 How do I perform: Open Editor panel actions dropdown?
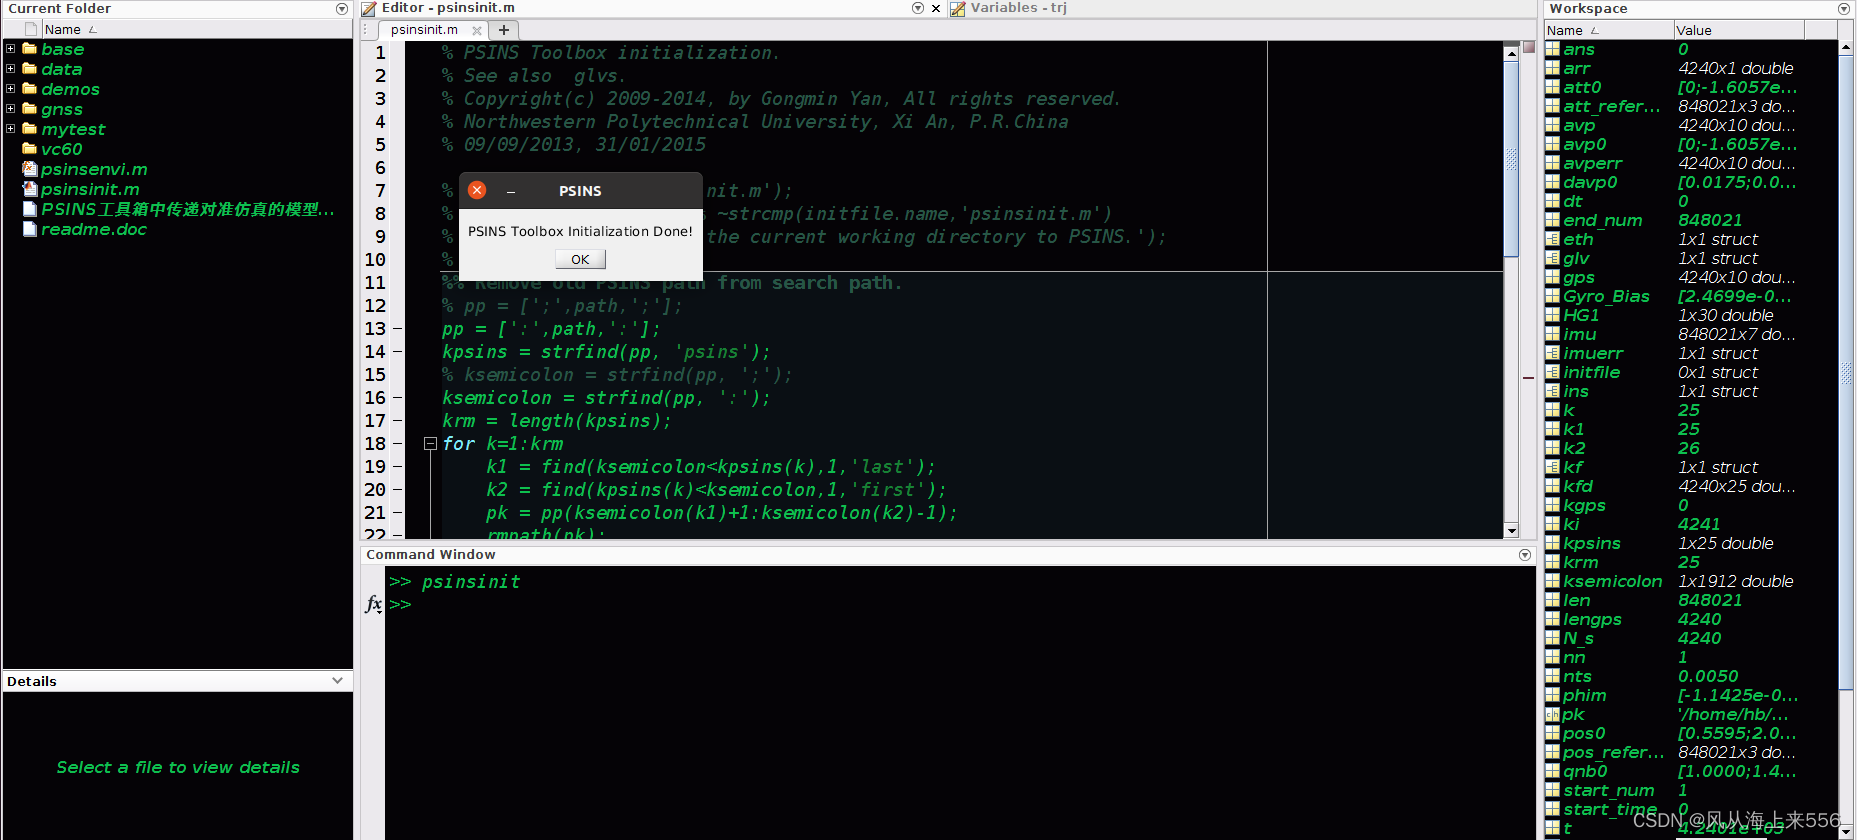click(918, 8)
